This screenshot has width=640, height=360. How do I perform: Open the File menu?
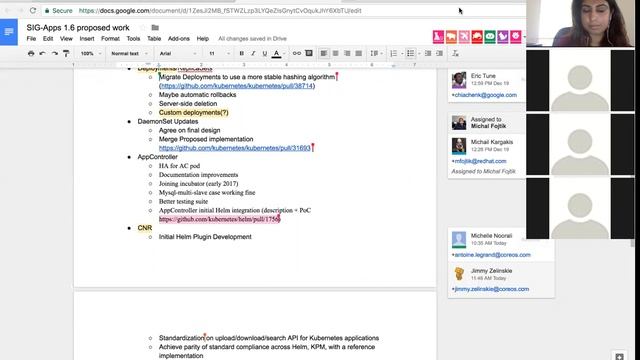31,39
